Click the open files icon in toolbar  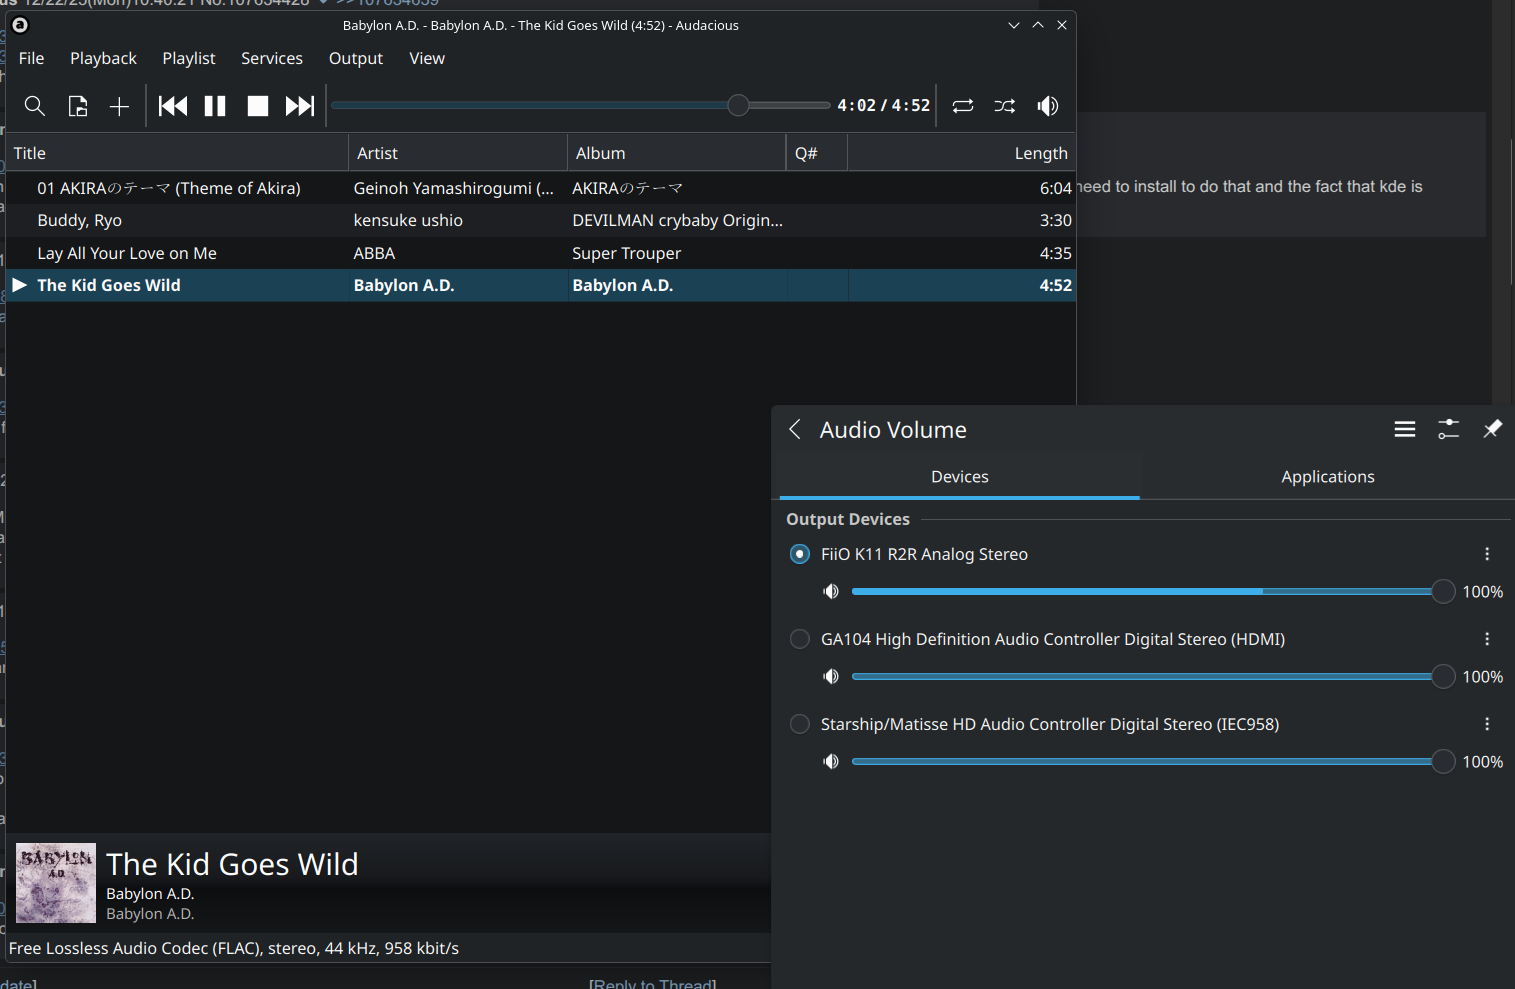pyautogui.click(x=78, y=106)
